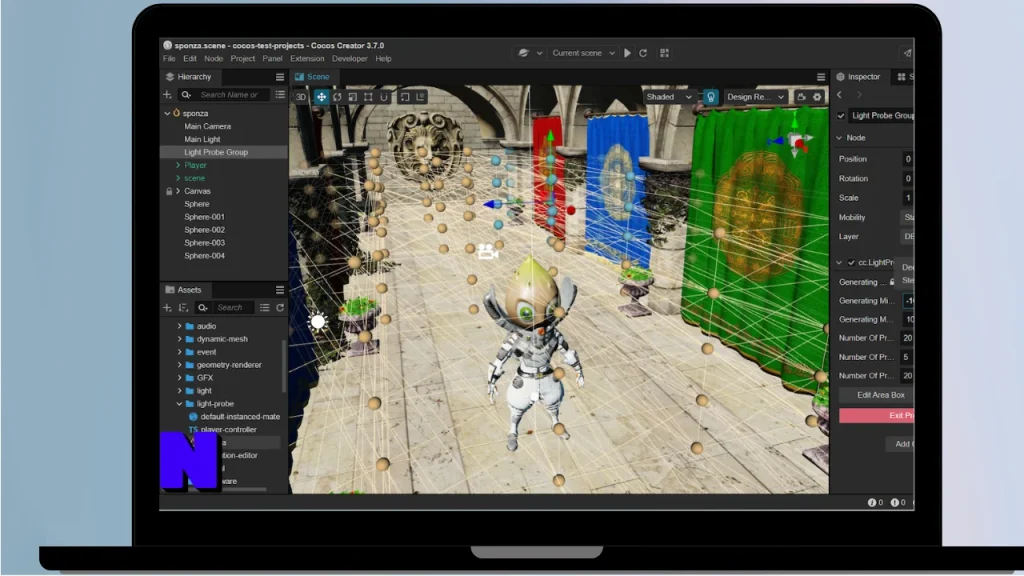Viewport: 1024px width, 576px height.
Task: Open Assets panel hamburger menu
Action: coord(280,290)
